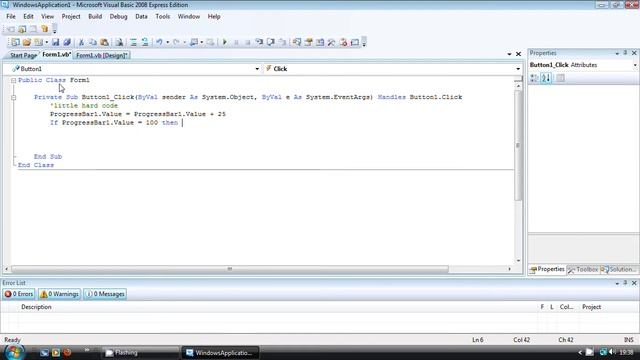Screen dimensions: 640x360
Task: Uncomment the selected lines icon
Action: (x=145, y=42)
